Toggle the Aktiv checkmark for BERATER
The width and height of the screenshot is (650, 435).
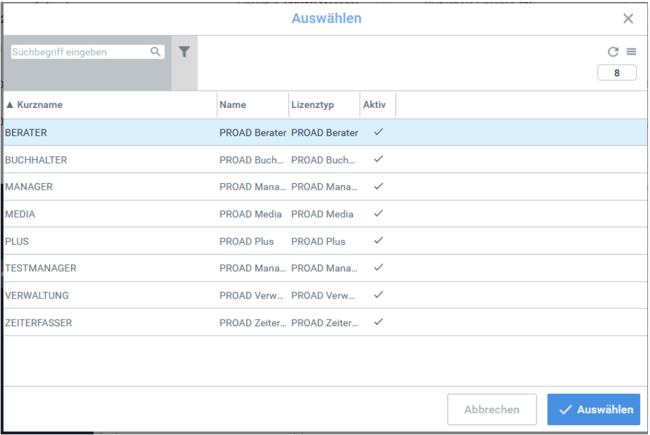click(x=378, y=132)
